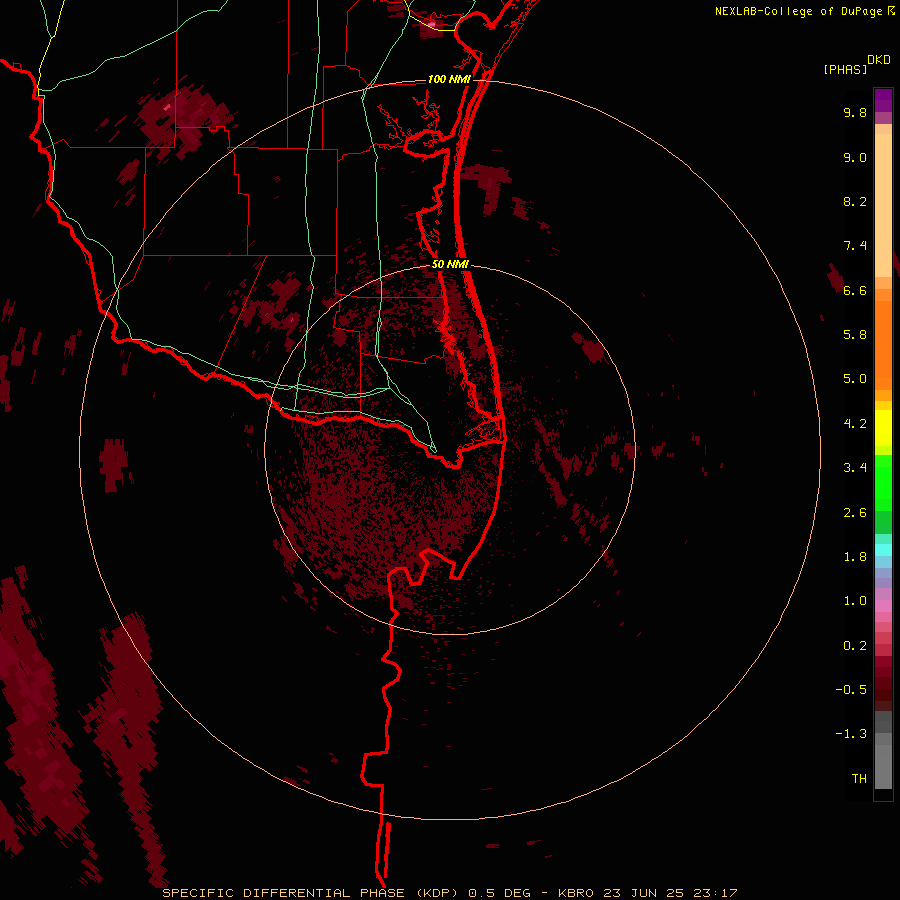This screenshot has width=900, height=900.
Task: Click the 6.6 value on the legend
Action: pos(855,290)
